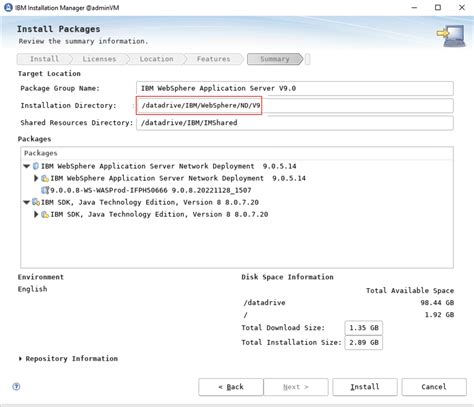This screenshot has width=474, height=407.
Task: Collapse the top-level WebSphere Application Server Network Deployment node
Action: [27, 166]
